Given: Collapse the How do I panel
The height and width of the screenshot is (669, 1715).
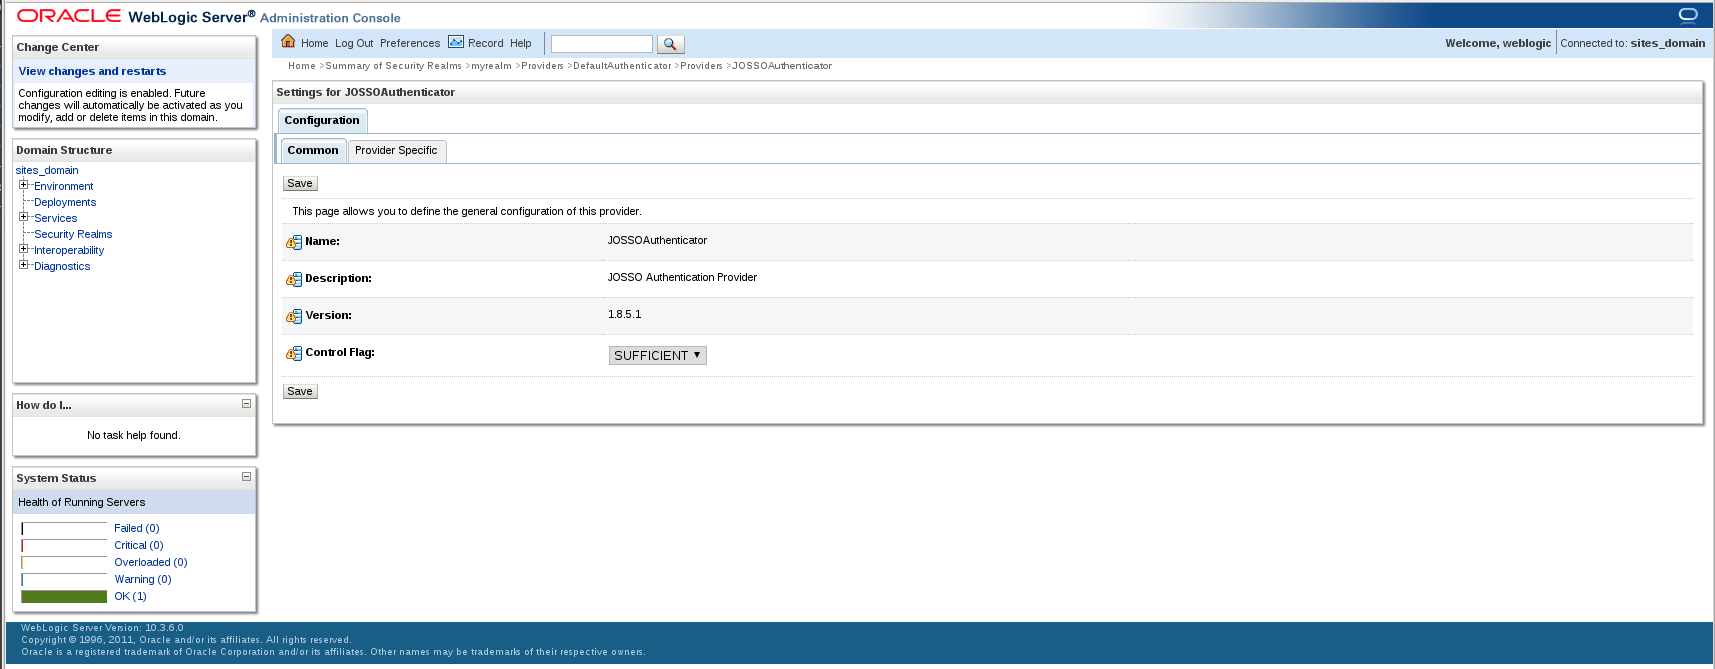Looking at the screenshot, I should pos(246,404).
